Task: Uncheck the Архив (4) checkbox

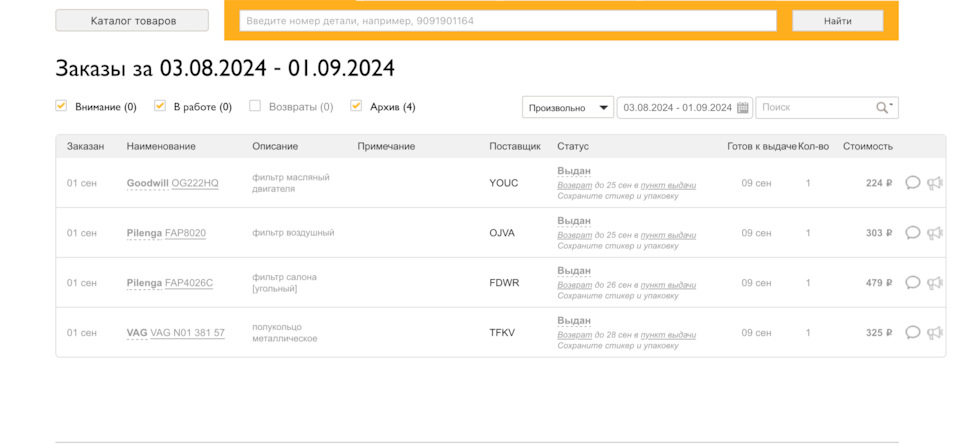Action: (x=356, y=106)
